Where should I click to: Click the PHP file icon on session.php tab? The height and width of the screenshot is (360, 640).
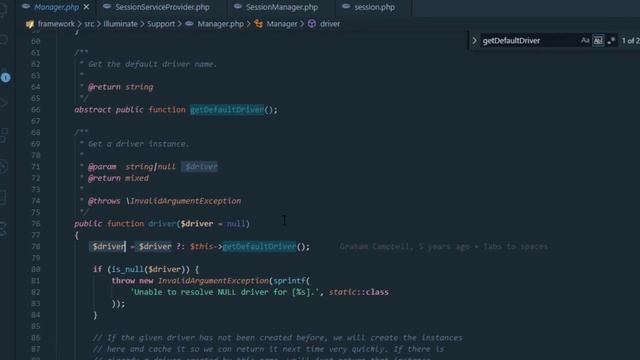[x=346, y=7]
